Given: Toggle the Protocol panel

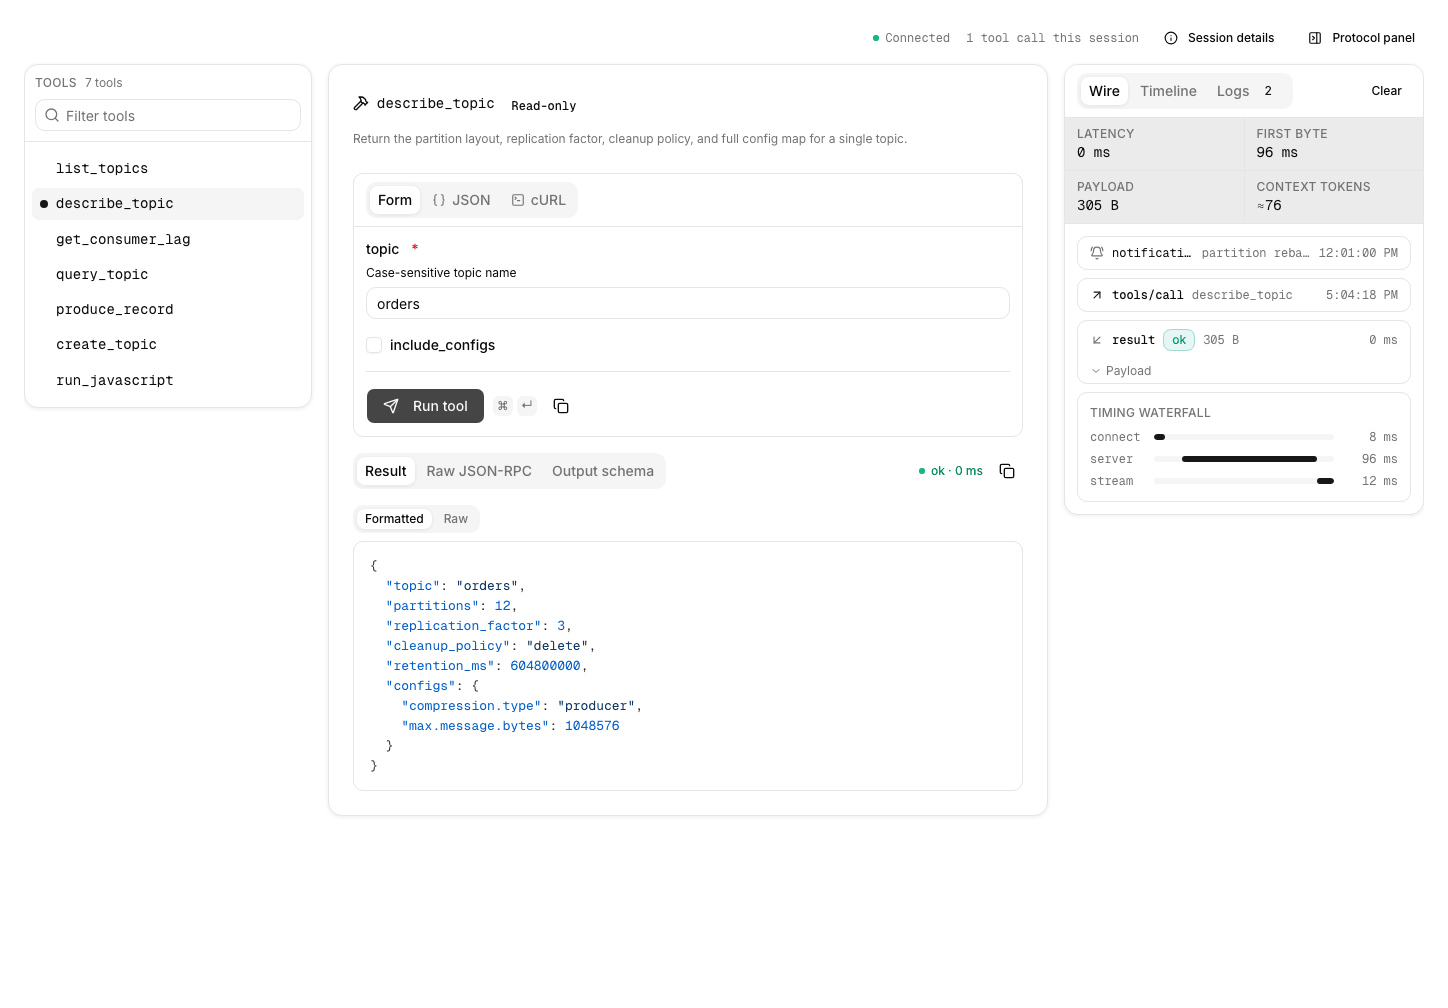Looking at the screenshot, I should pyautogui.click(x=1362, y=38).
